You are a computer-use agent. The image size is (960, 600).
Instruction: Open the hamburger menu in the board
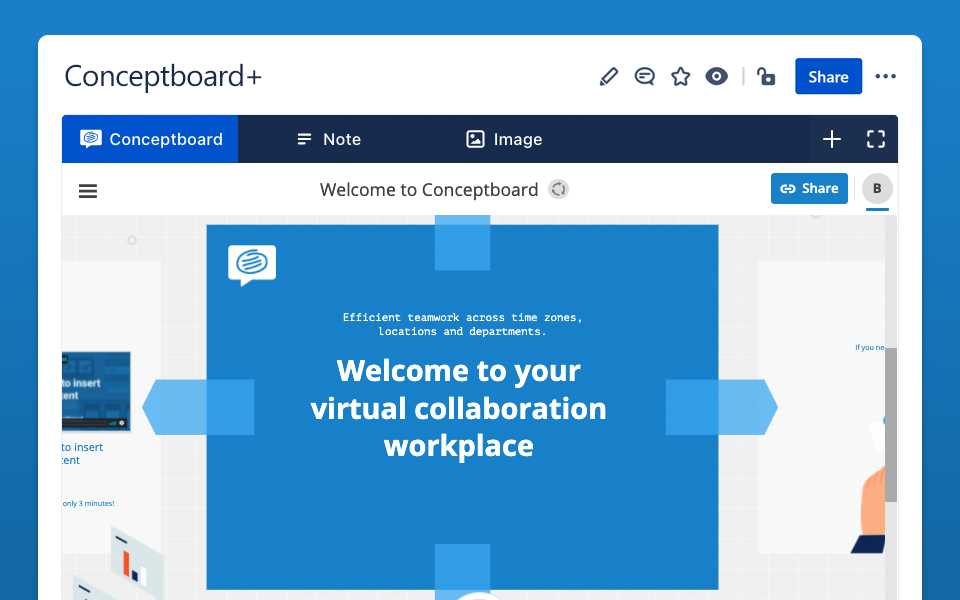[x=88, y=191]
